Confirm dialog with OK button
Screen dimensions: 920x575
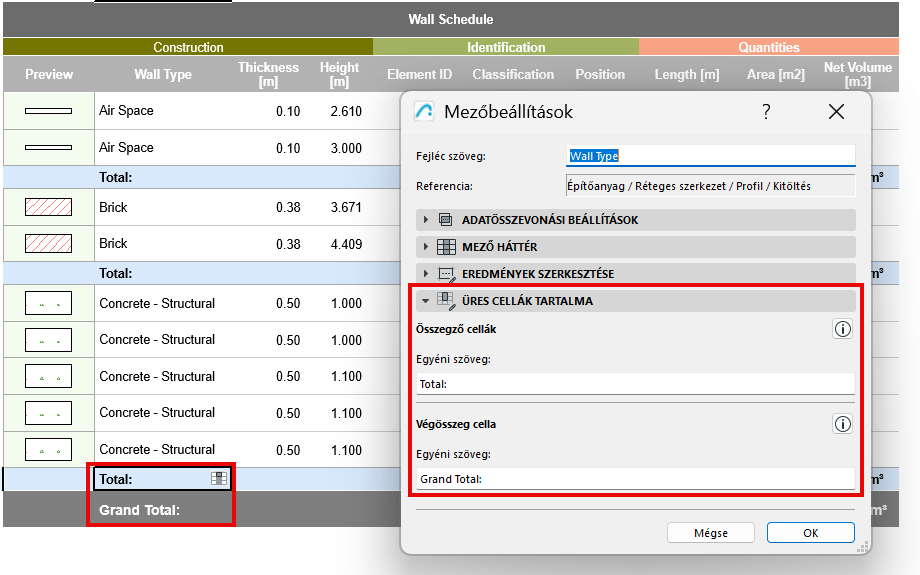coord(810,533)
